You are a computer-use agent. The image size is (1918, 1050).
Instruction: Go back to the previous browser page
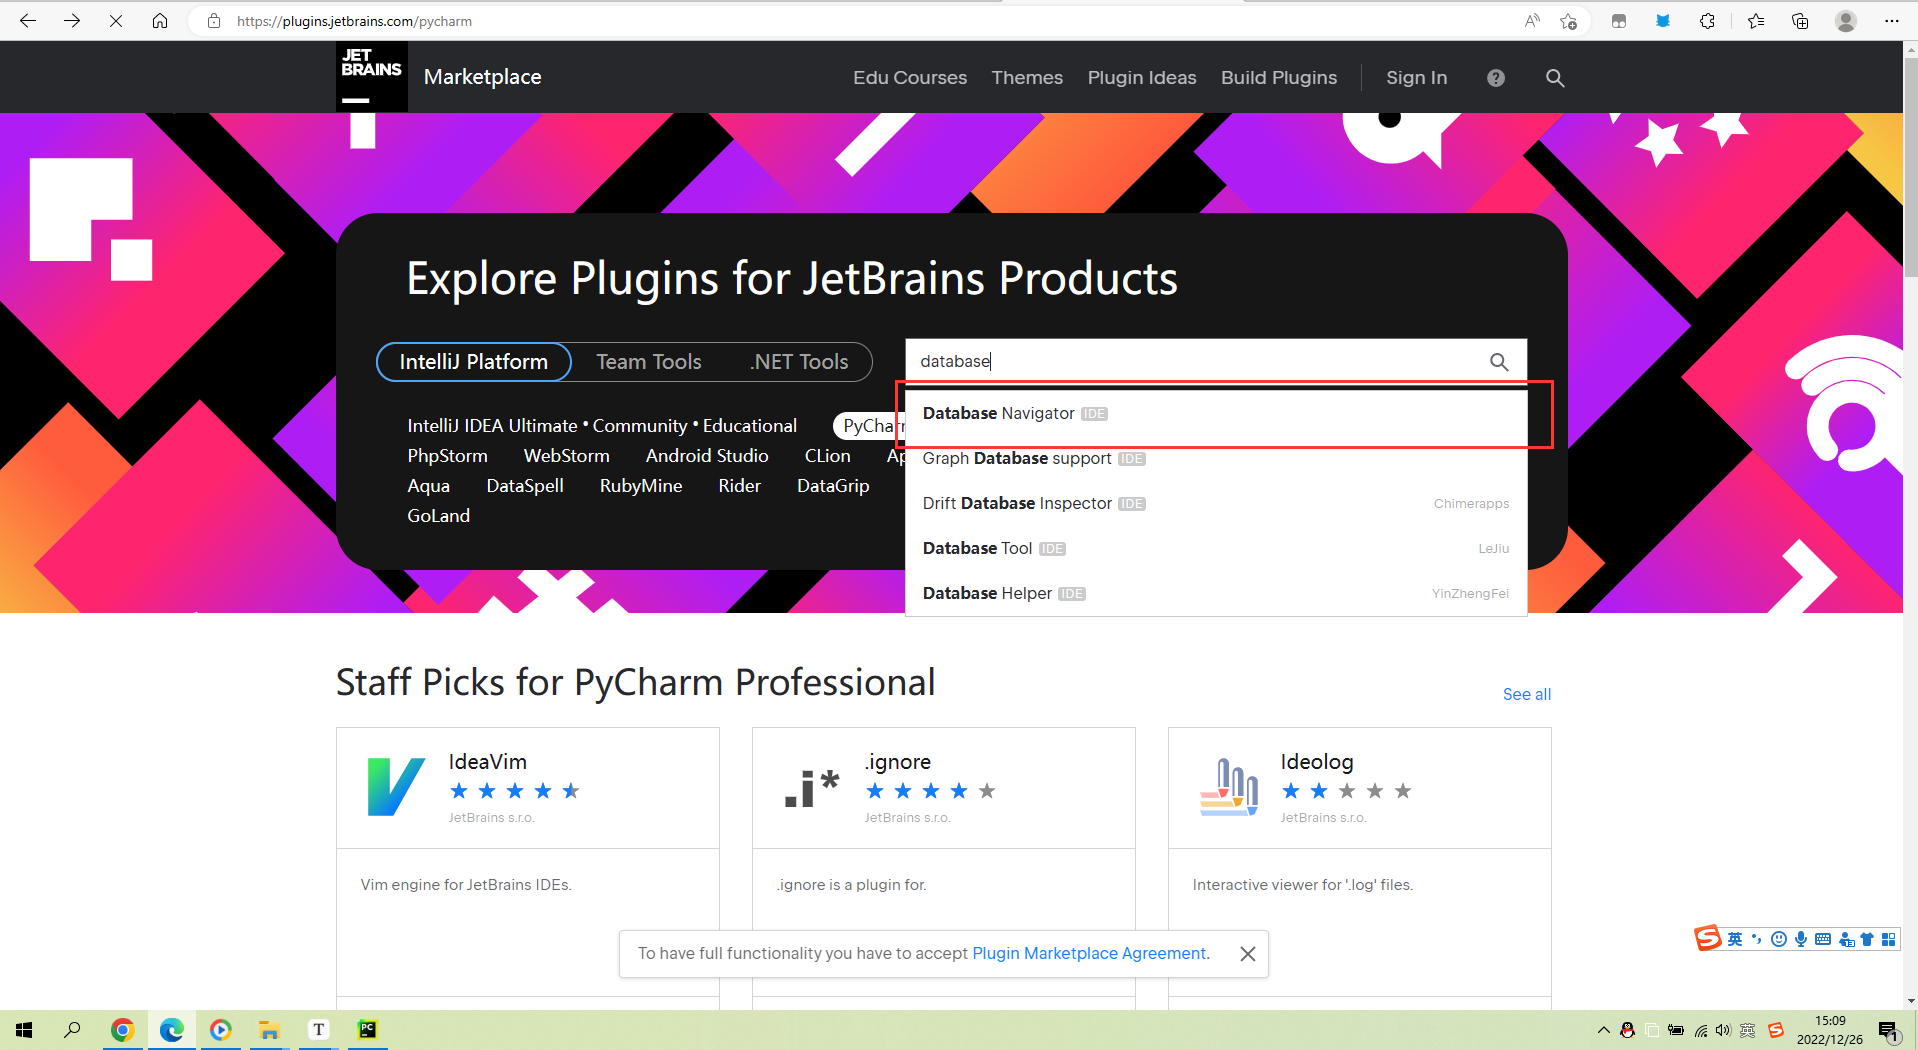coord(28,21)
